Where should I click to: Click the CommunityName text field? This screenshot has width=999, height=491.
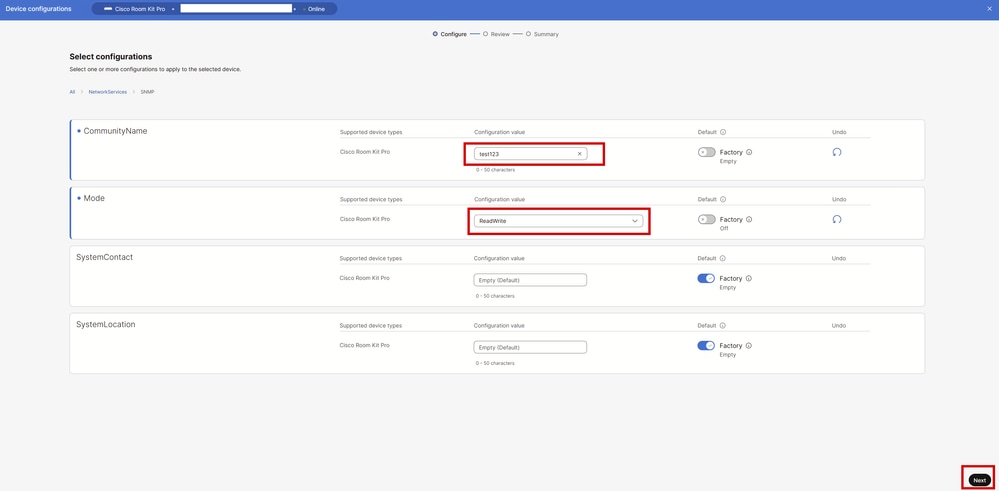[x=531, y=154]
